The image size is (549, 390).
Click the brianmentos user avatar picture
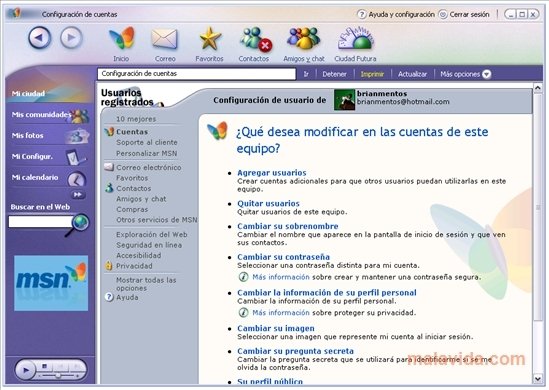pyautogui.click(x=344, y=100)
